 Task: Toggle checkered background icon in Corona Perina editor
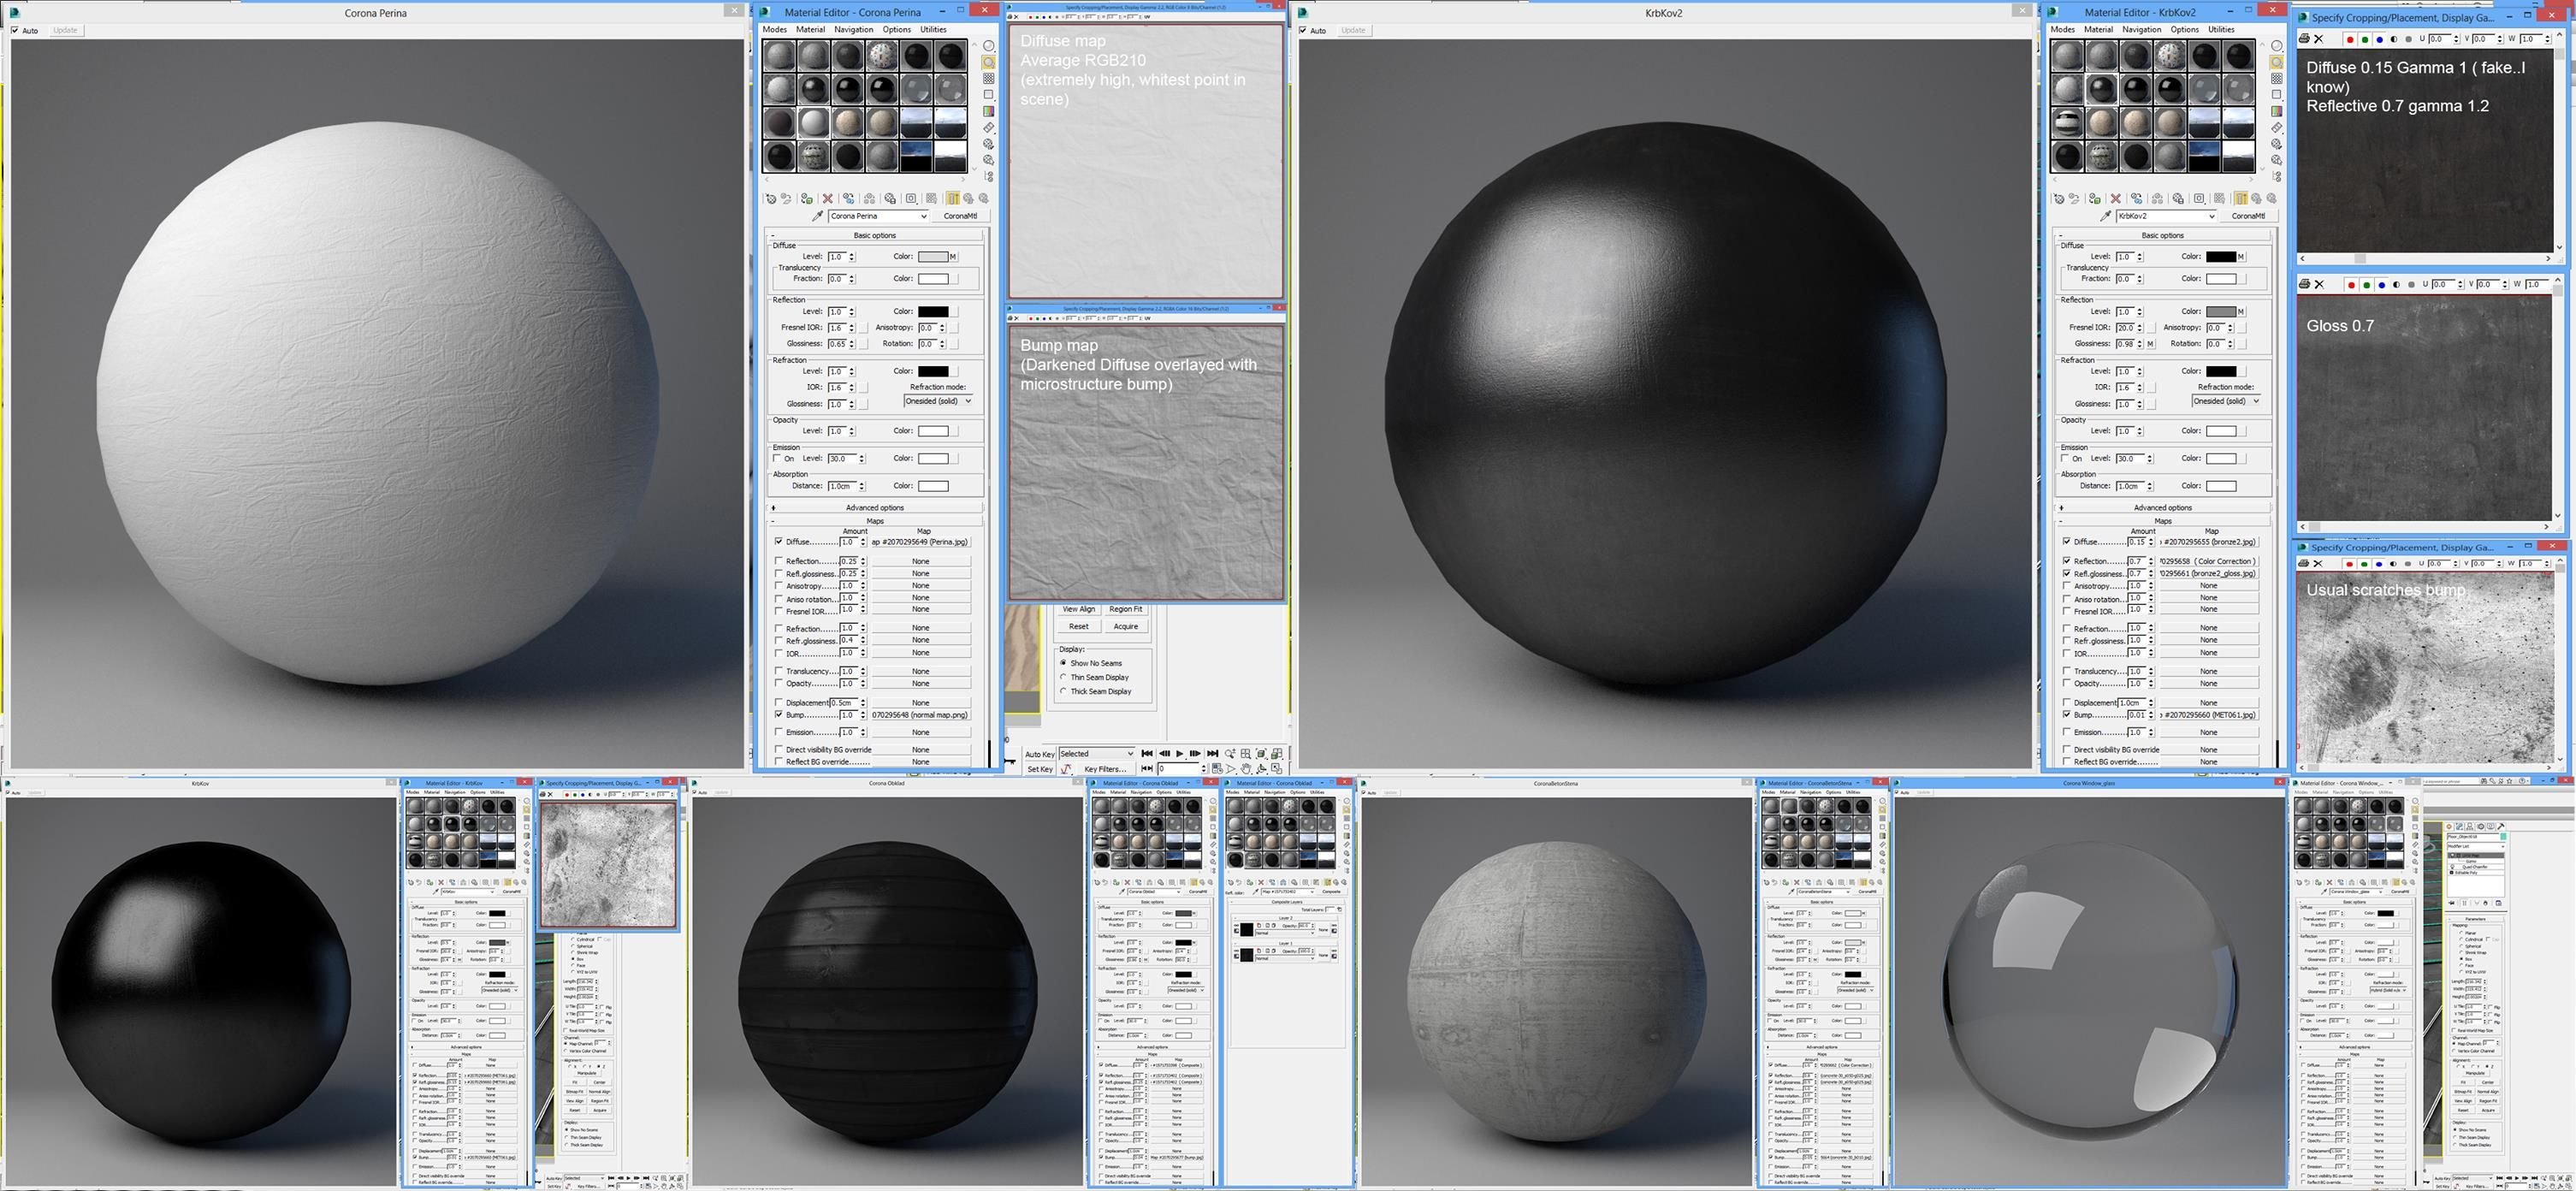[x=989, y=79]
